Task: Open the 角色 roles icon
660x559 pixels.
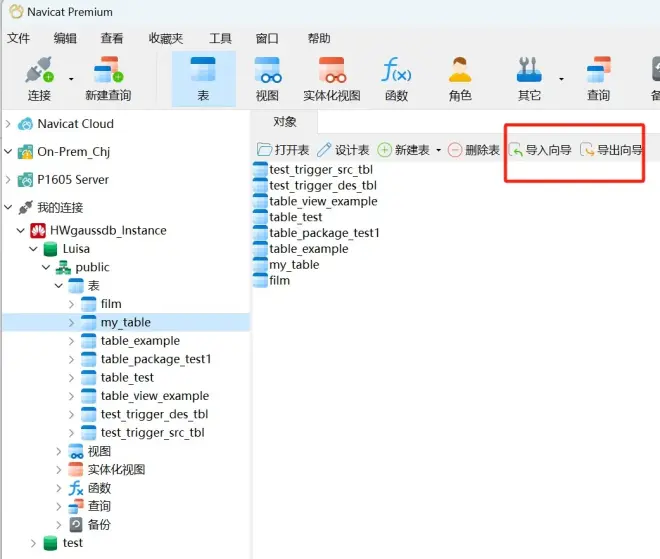Action: [460, 78]
